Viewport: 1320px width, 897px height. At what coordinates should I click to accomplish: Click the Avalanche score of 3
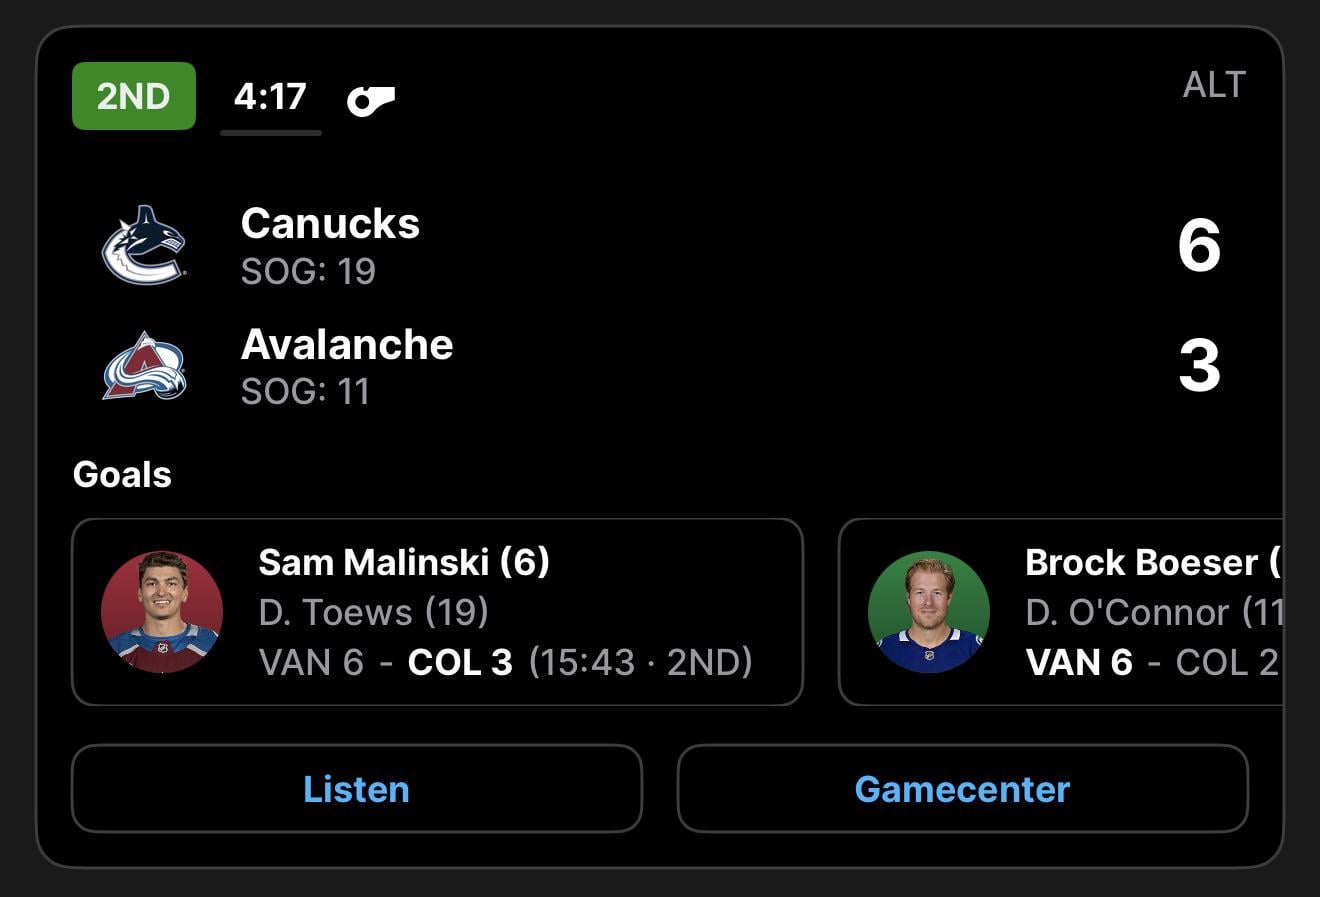[1199, 366]
